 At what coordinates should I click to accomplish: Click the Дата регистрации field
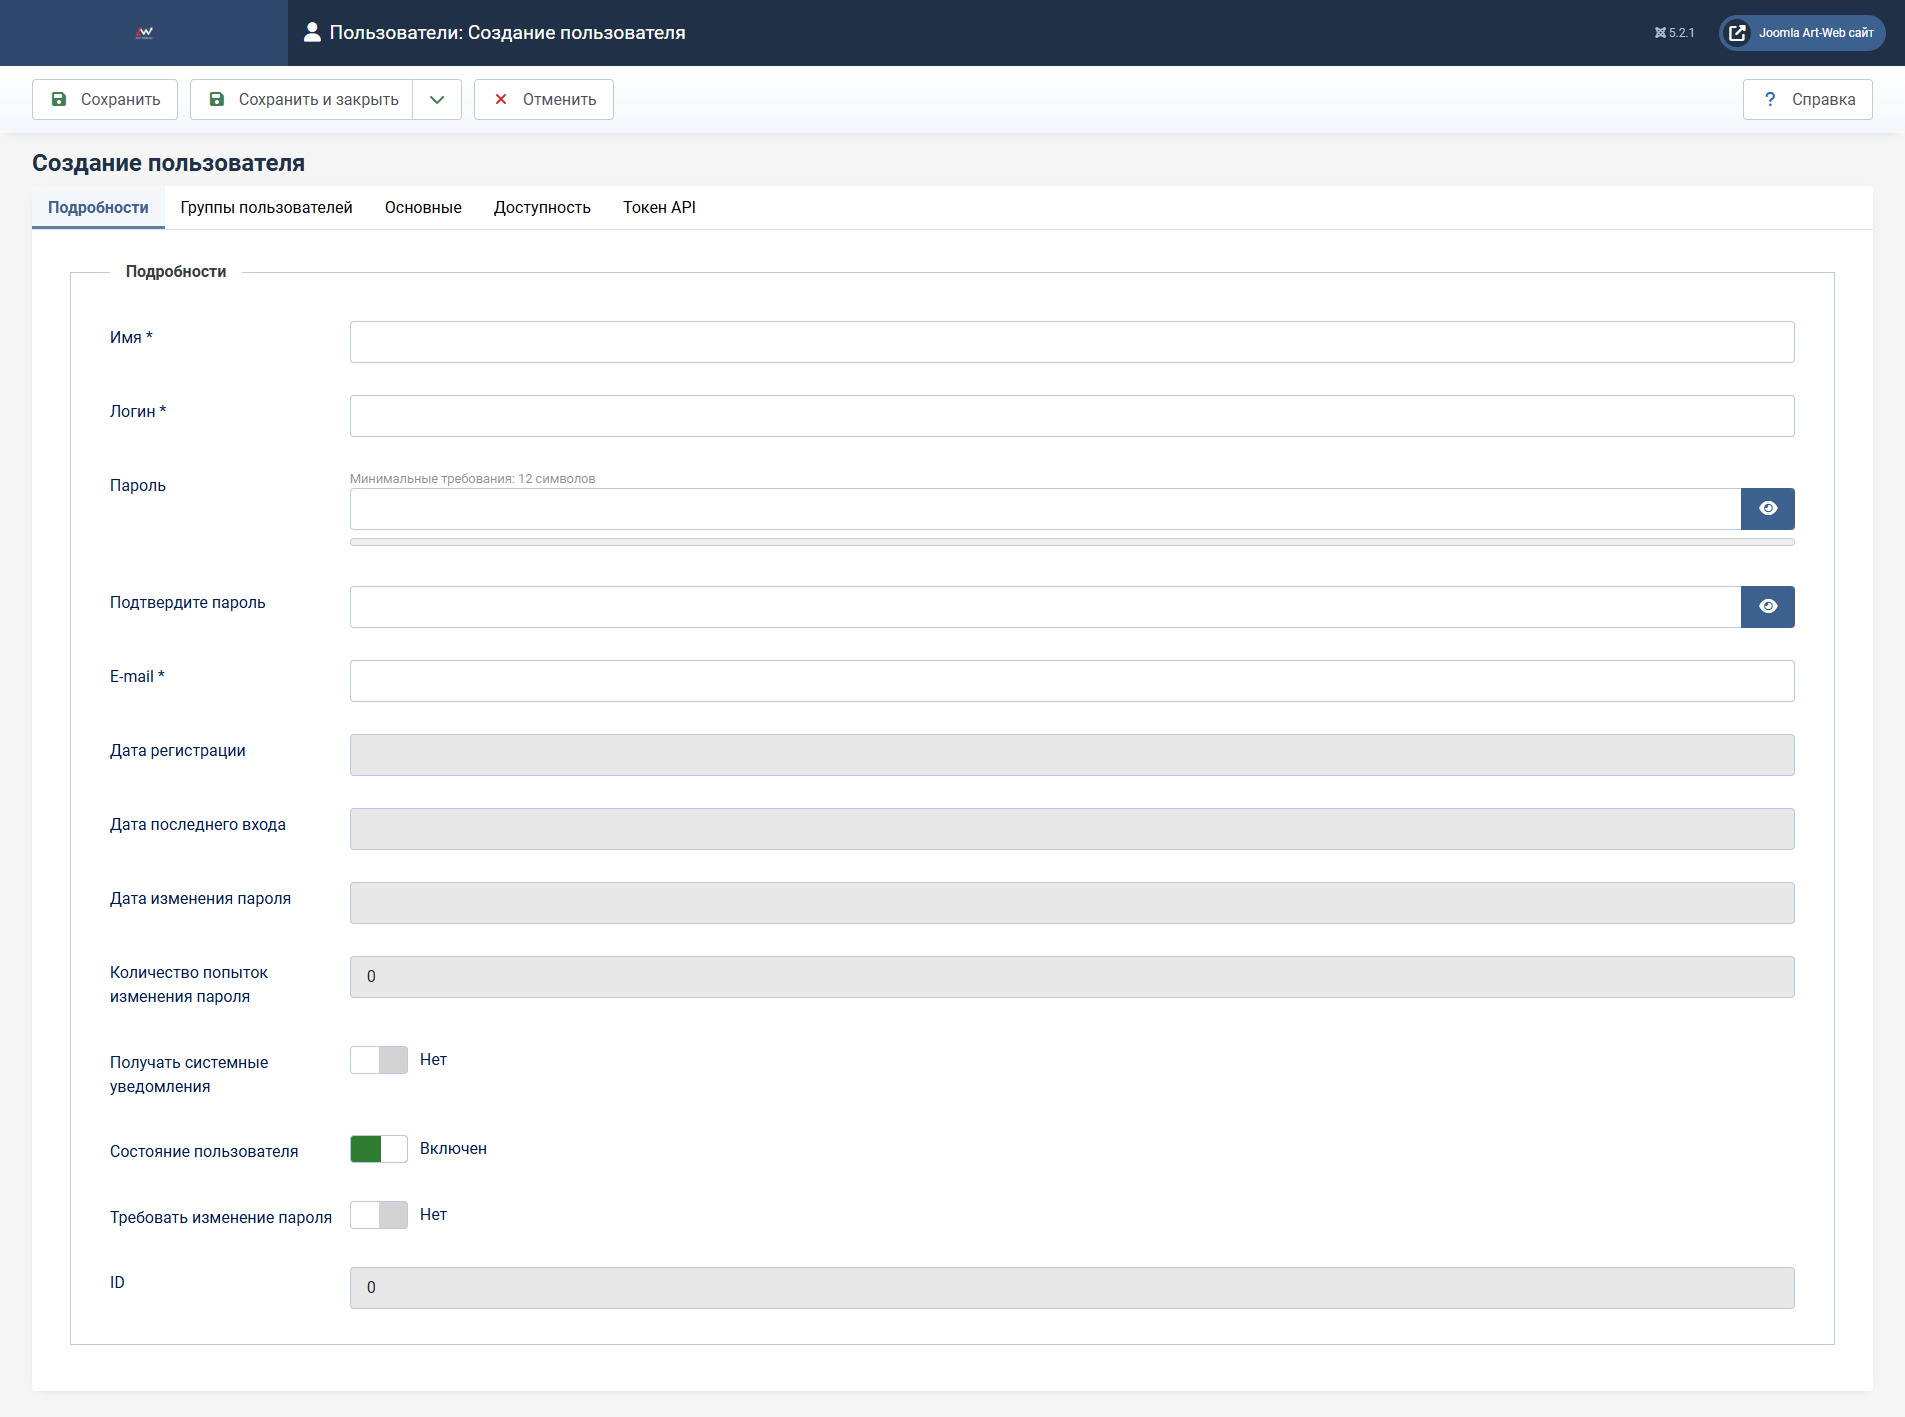1072,755
